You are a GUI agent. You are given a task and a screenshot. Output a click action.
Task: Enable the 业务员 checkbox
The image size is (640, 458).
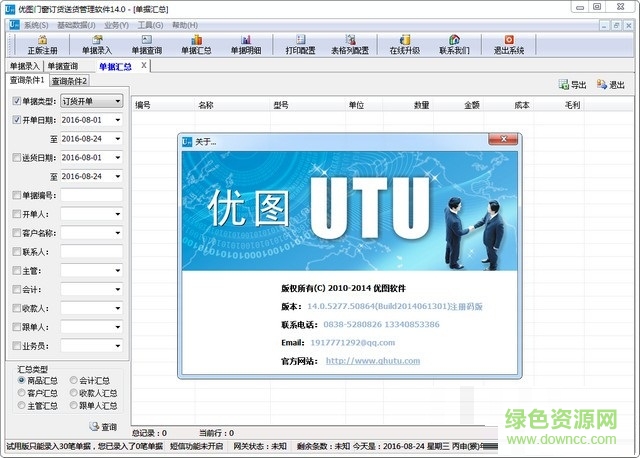pos(16,346)
